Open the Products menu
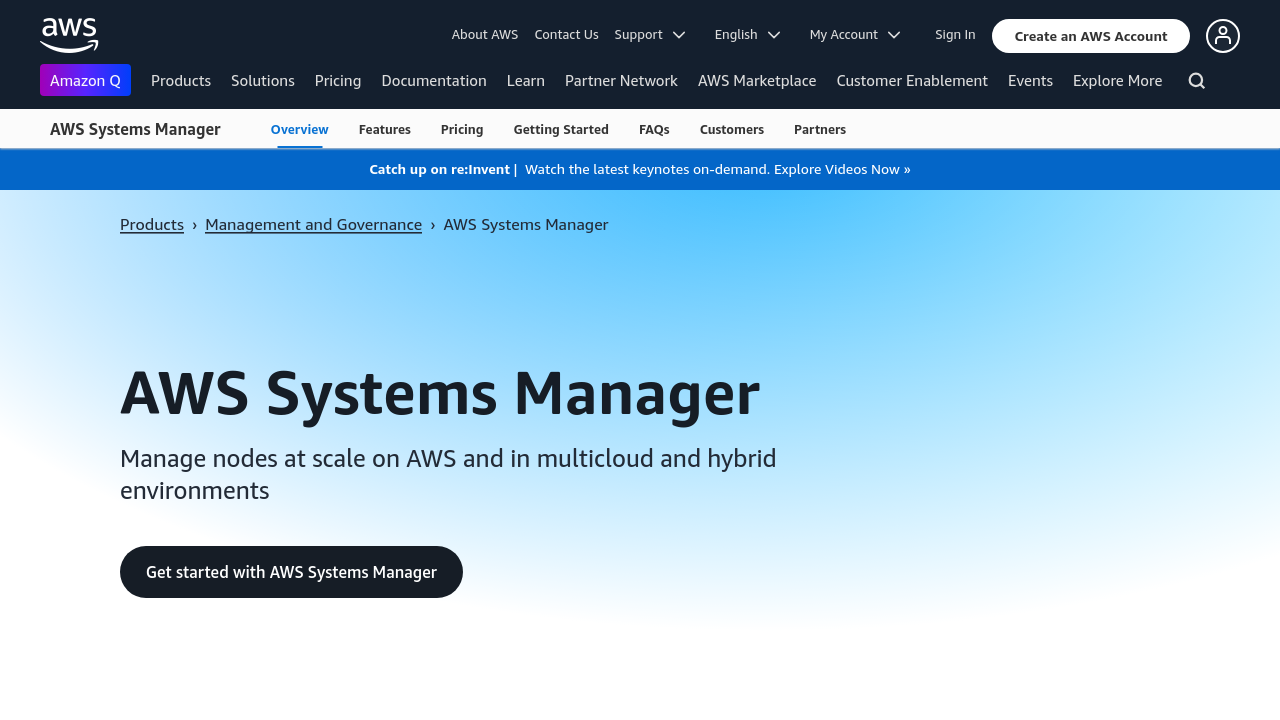Viewport: 1280px width, 720px height. tap(181, 81)
